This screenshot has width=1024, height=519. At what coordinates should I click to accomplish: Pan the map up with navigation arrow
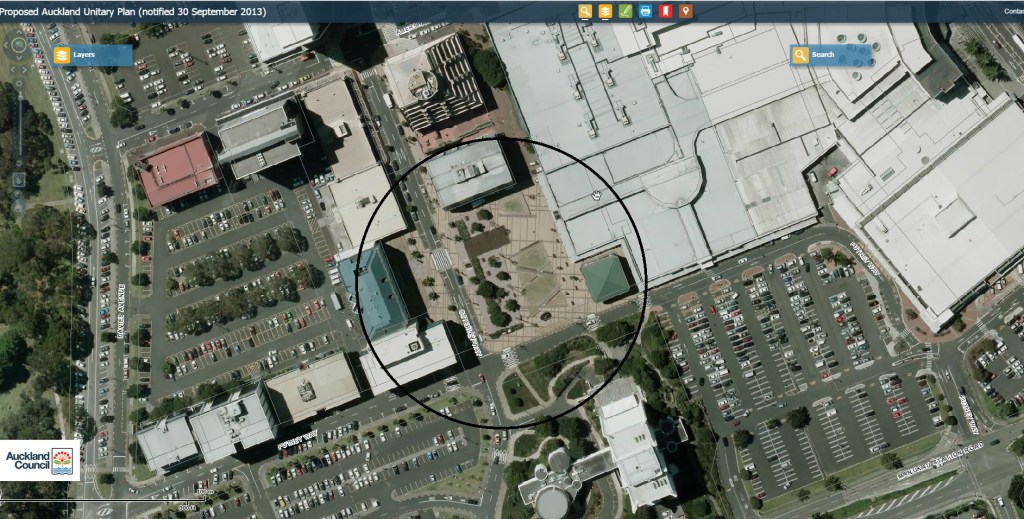tap(19, 34)
